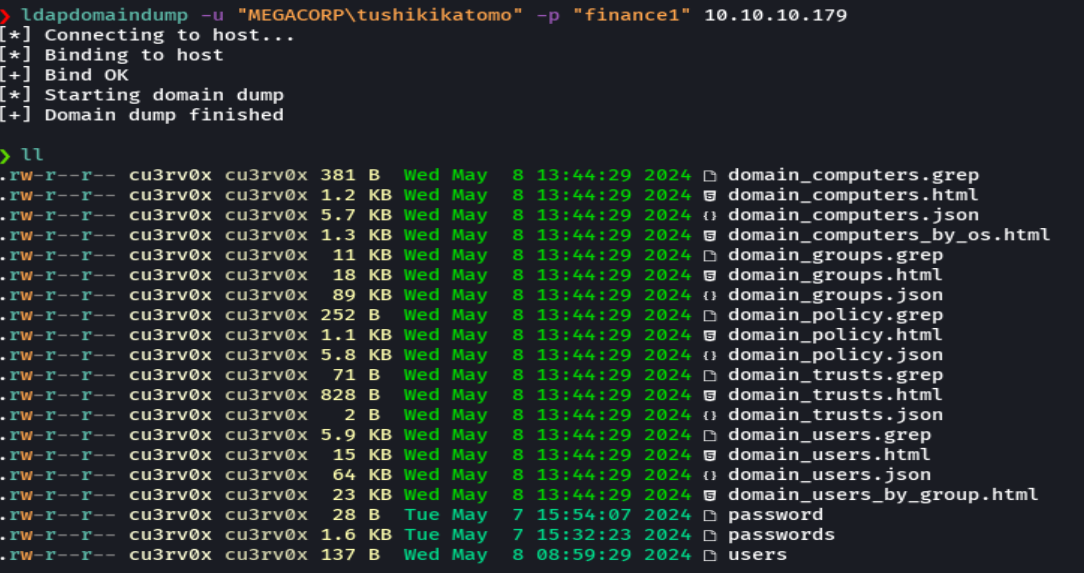The width and height of the screenshot is (1084, 573).
Task: Click the file icon beside password
Action: pos(709,516)
